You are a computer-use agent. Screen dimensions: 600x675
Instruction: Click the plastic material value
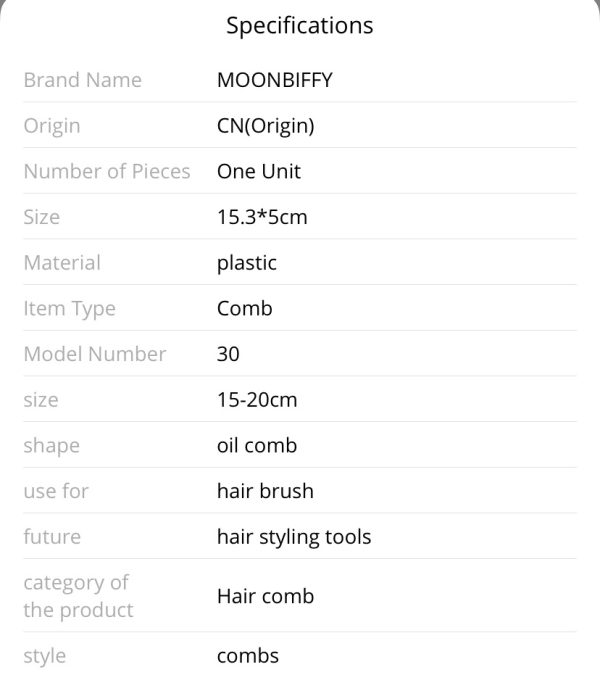pyautogui.click(x=247, y=263)
